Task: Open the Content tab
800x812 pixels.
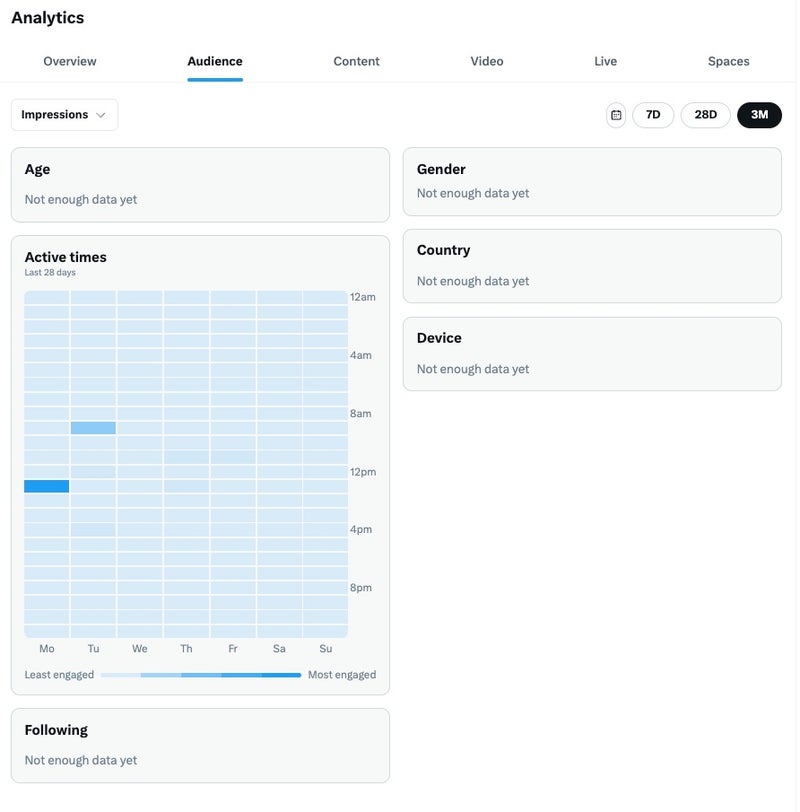Action: coord(356,61)
